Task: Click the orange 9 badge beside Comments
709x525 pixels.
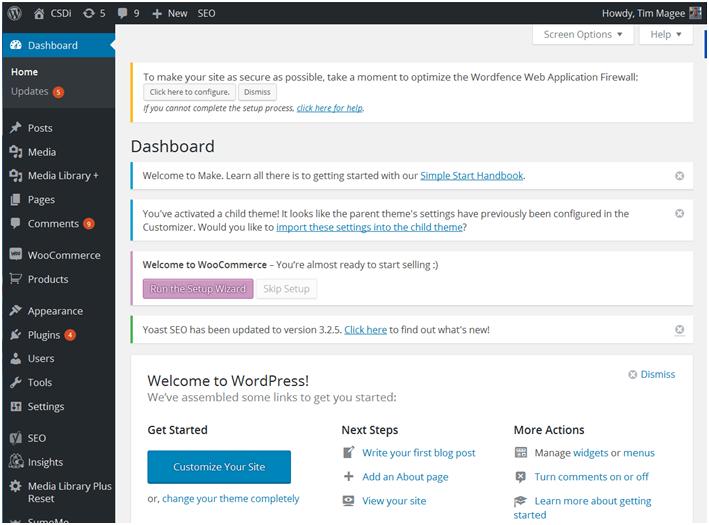Action: (x=89, y=223)
